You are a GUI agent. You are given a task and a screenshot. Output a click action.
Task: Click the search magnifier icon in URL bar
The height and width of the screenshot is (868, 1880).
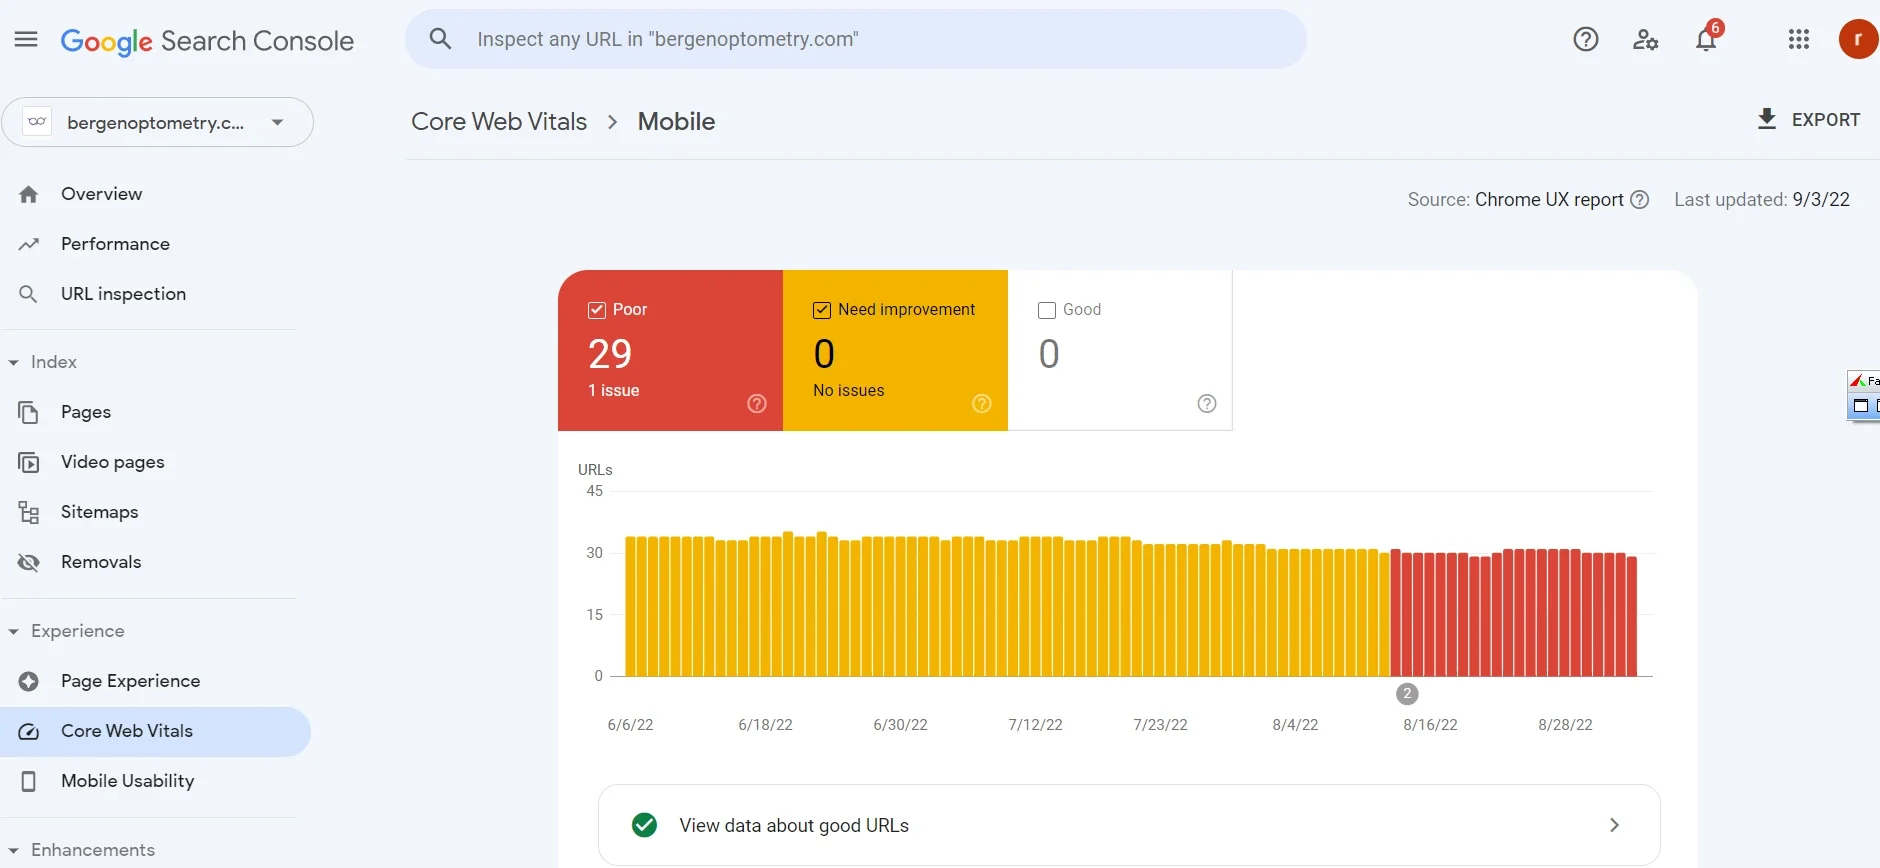tap(440, 39)
